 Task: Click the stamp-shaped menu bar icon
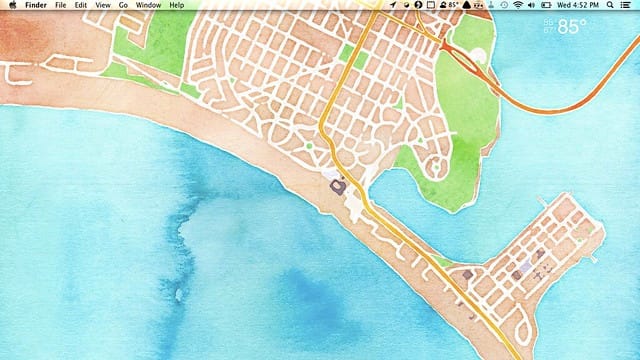click(x=491, y=5)
